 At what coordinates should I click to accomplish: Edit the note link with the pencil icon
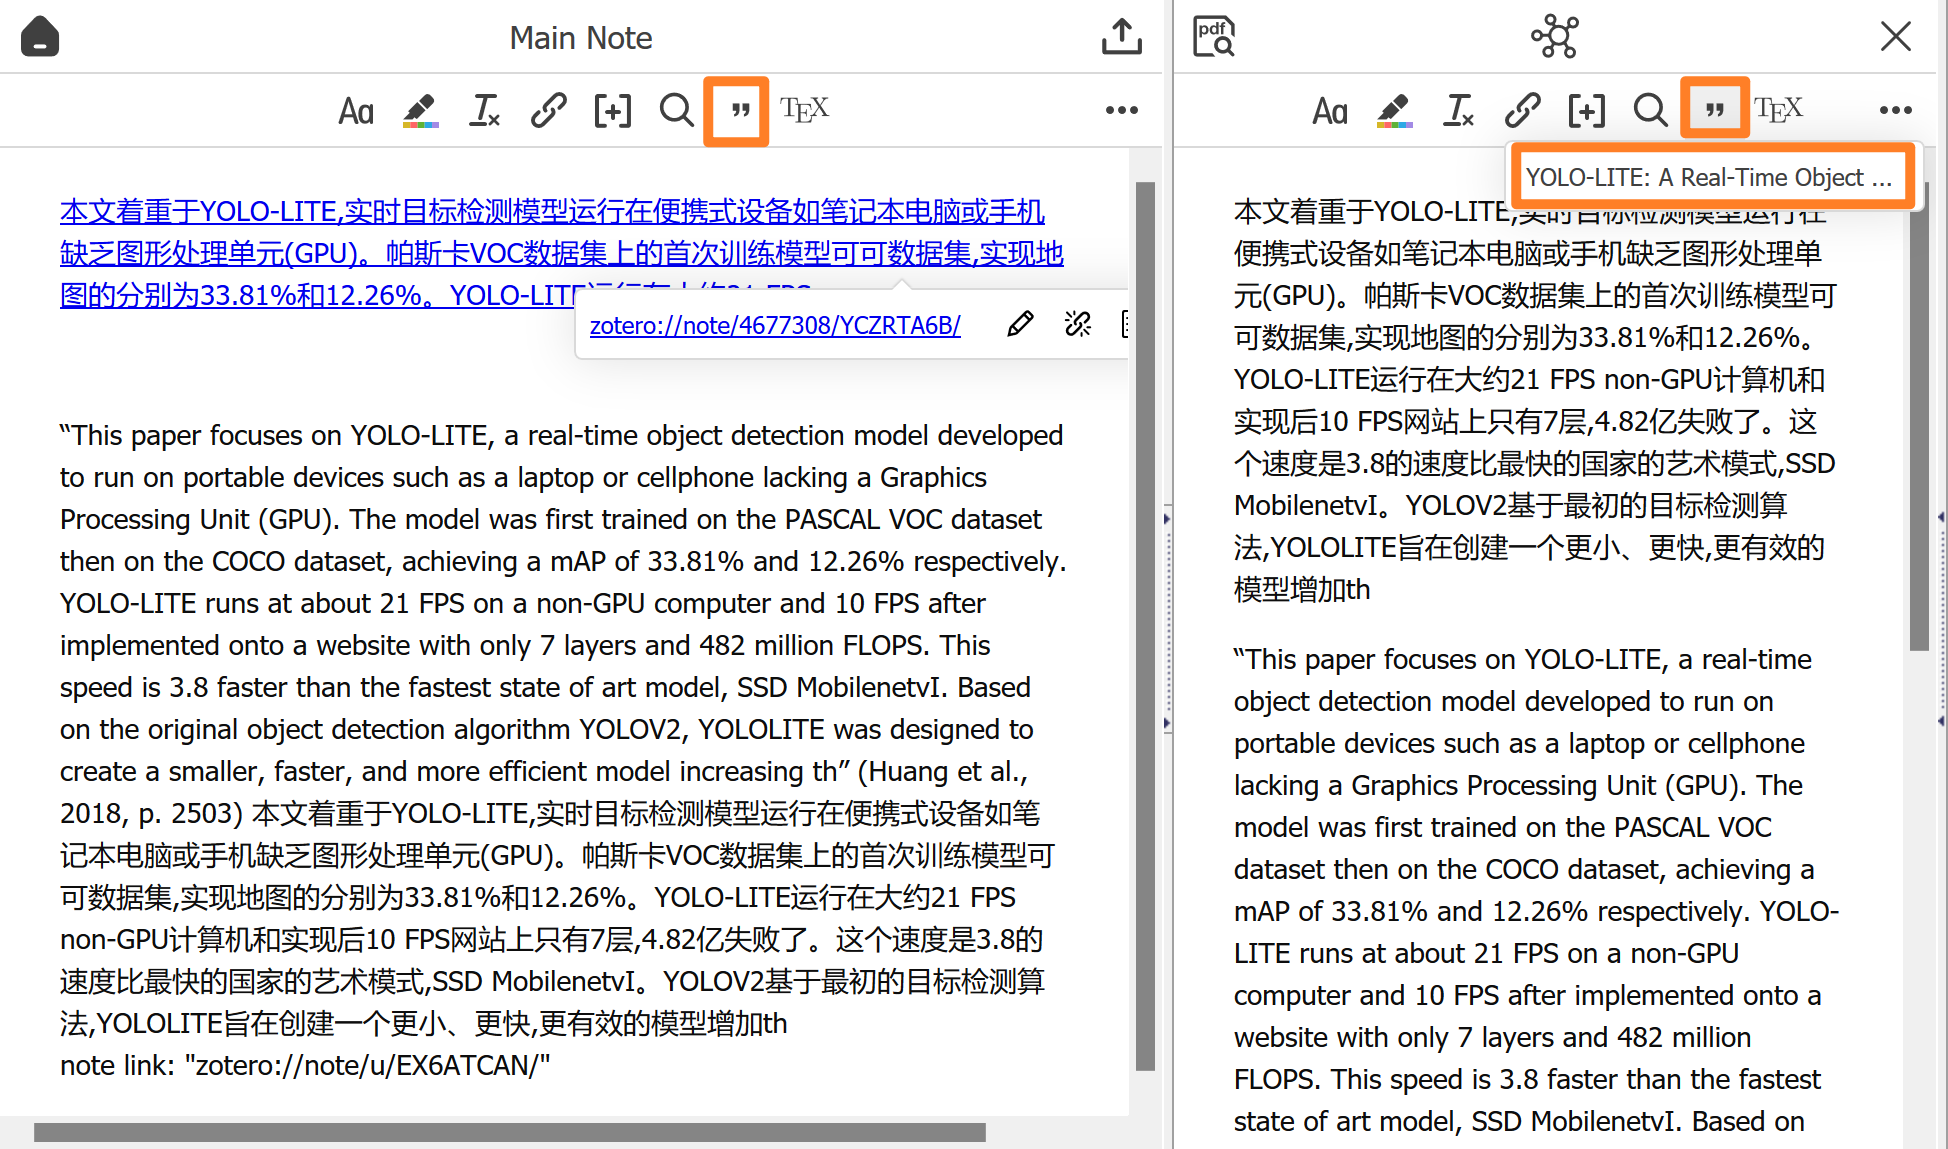1020,324
